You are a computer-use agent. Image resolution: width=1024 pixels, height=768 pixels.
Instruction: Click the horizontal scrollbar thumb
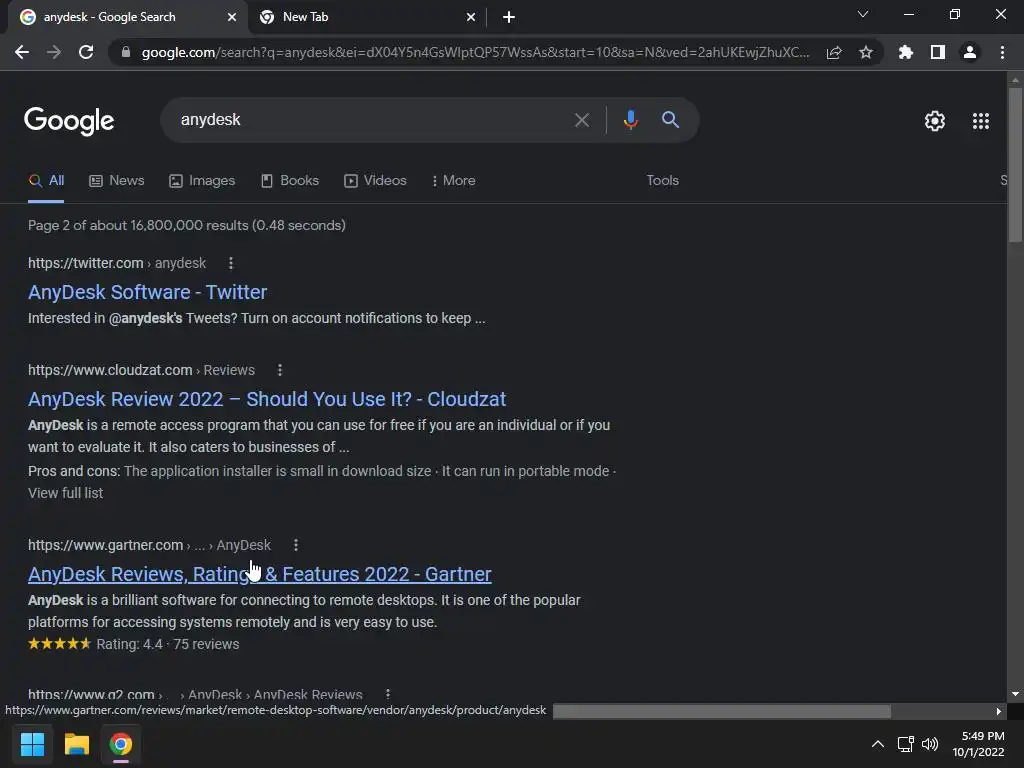(x=722, y=711)
